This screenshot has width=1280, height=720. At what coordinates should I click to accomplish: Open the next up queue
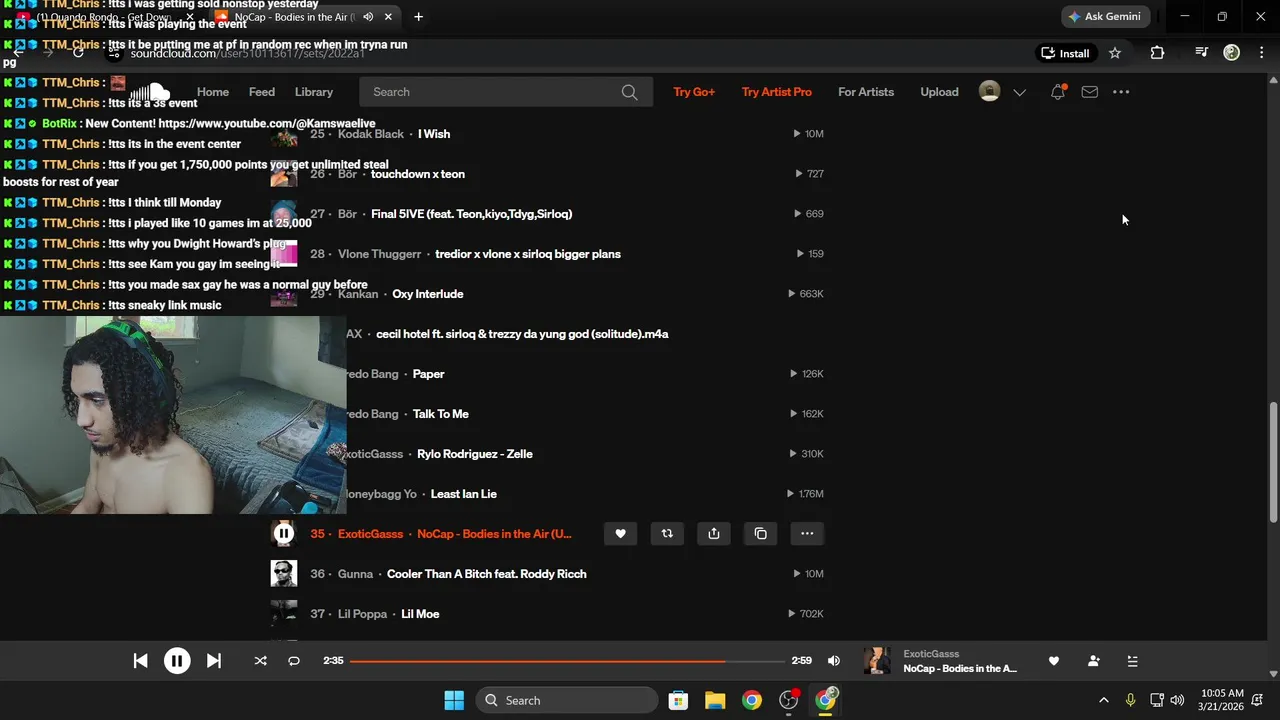pos(1132,661)
